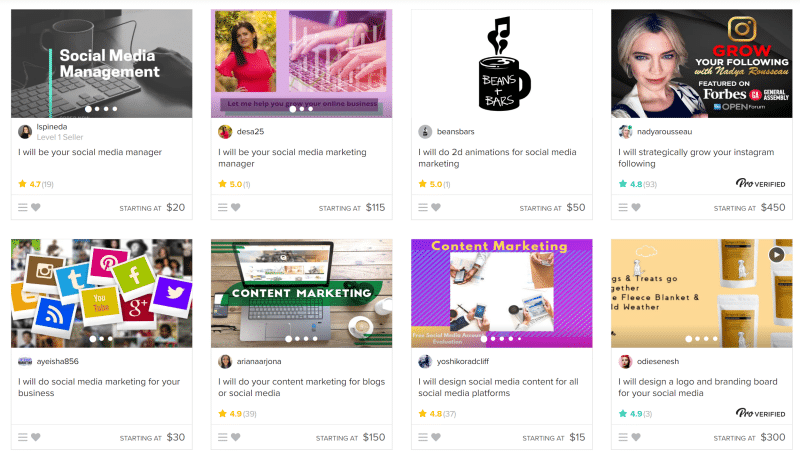Open gig 'I will do 2d animations for social media marketing'
This screenshot has height=455, width=800.
[x=497, y=158]
